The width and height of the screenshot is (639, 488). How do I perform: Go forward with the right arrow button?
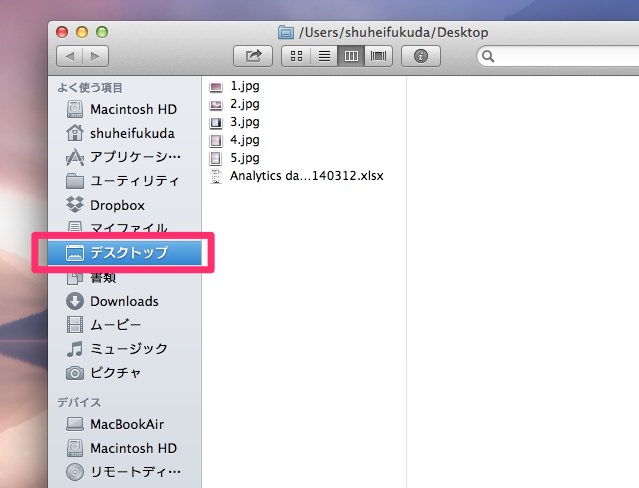[x=96, y=56]
